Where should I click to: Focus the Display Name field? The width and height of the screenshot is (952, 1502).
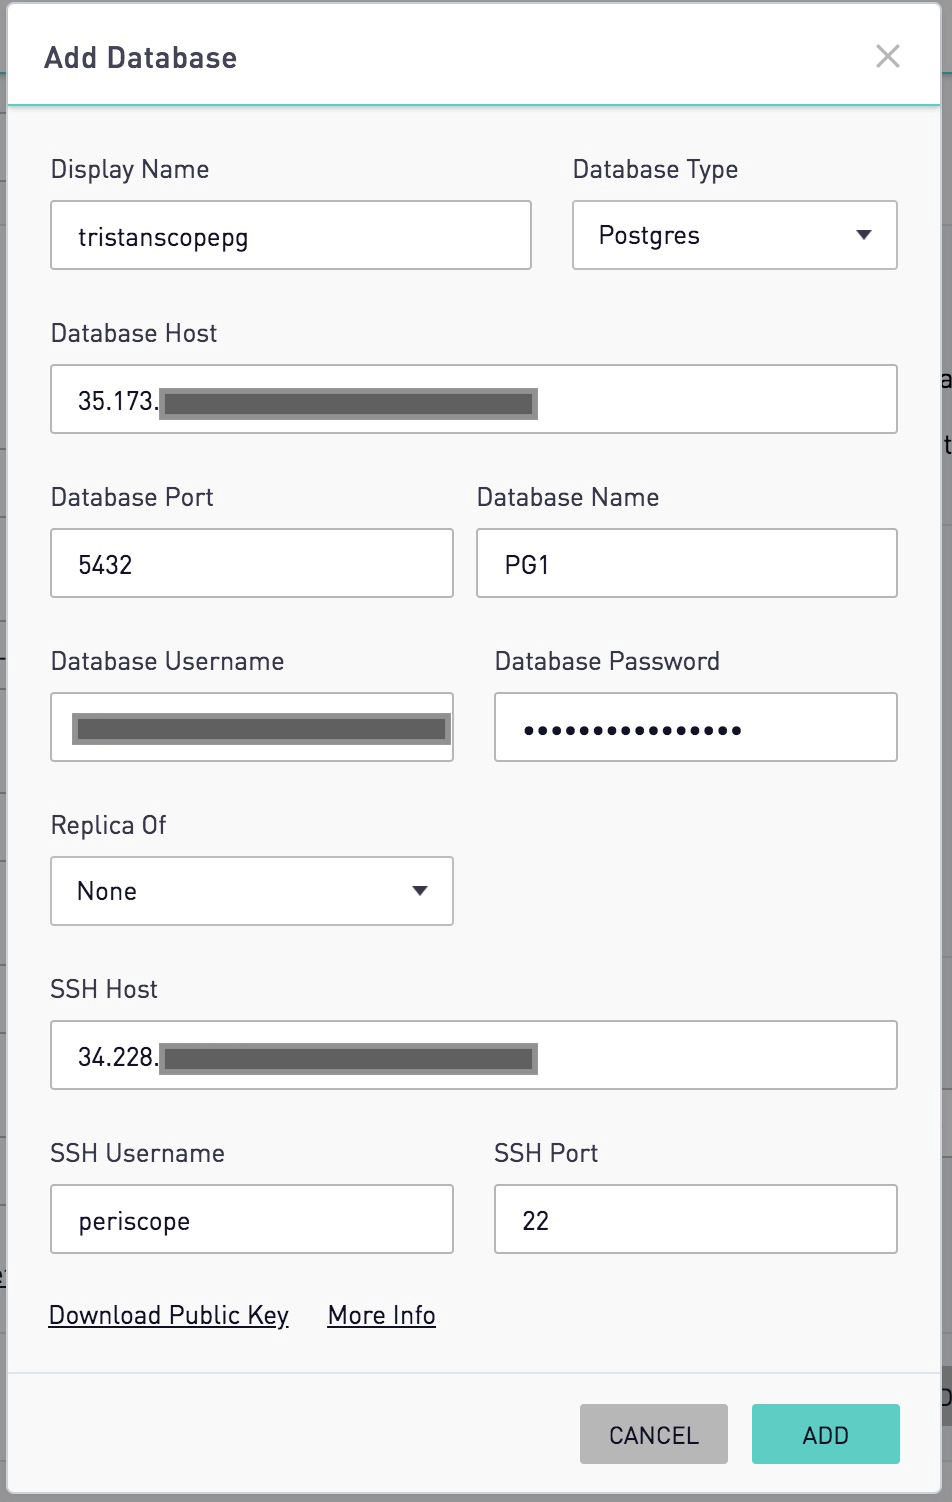(x=290, y=236)
